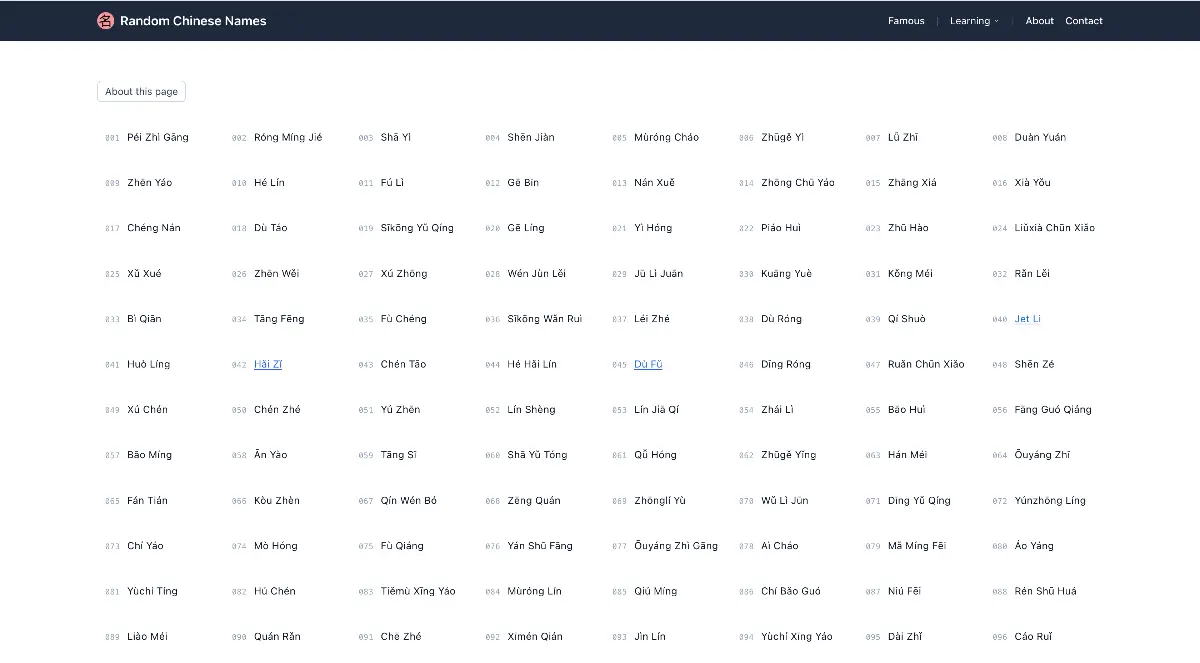
Task: Click the name Tiěmù Xīng Yáo
Action: pos(418,591)
